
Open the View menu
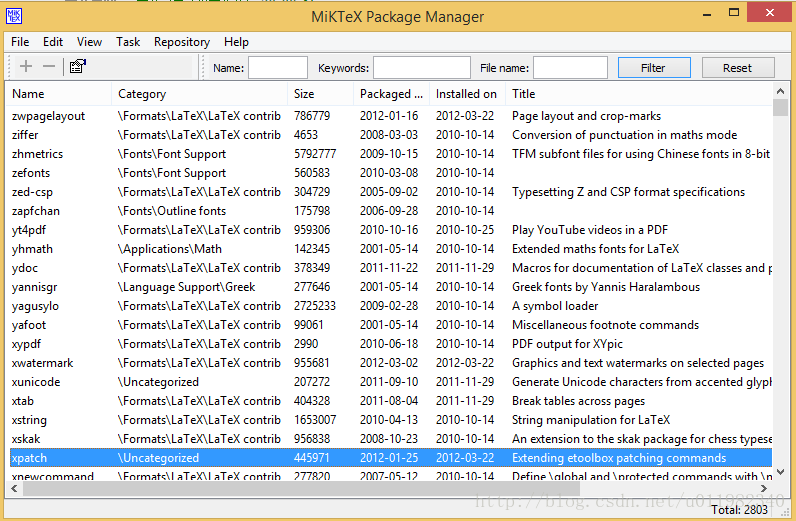89,42
